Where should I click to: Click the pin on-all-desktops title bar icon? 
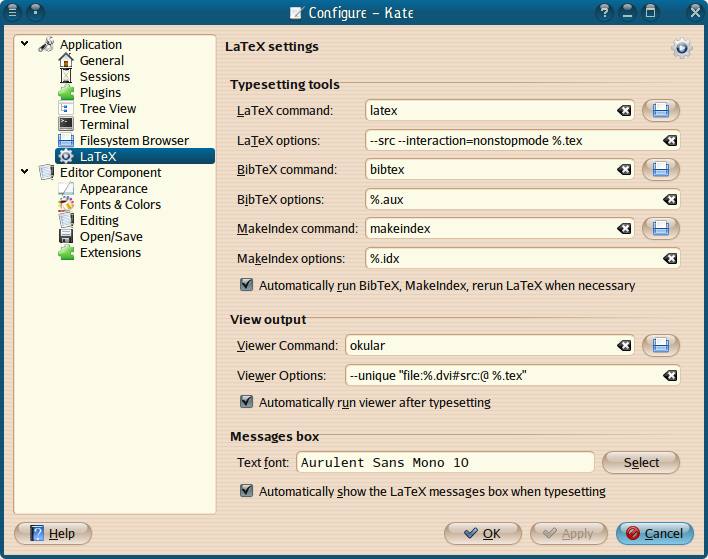35,12
